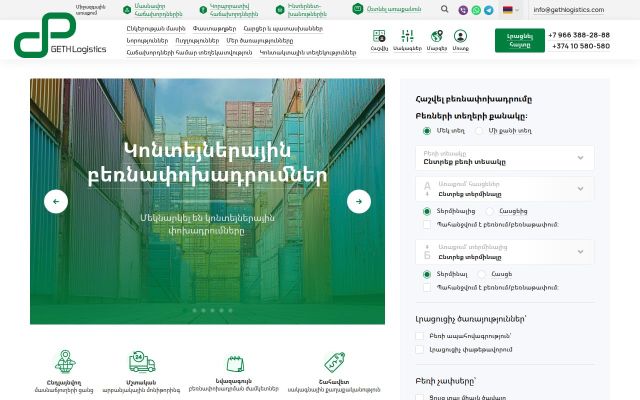Open the cargo type dropdown Ընտրեք բեռի տեսակը
The image size is (640, 400).
pyautogui.click(x=504, y=158)
